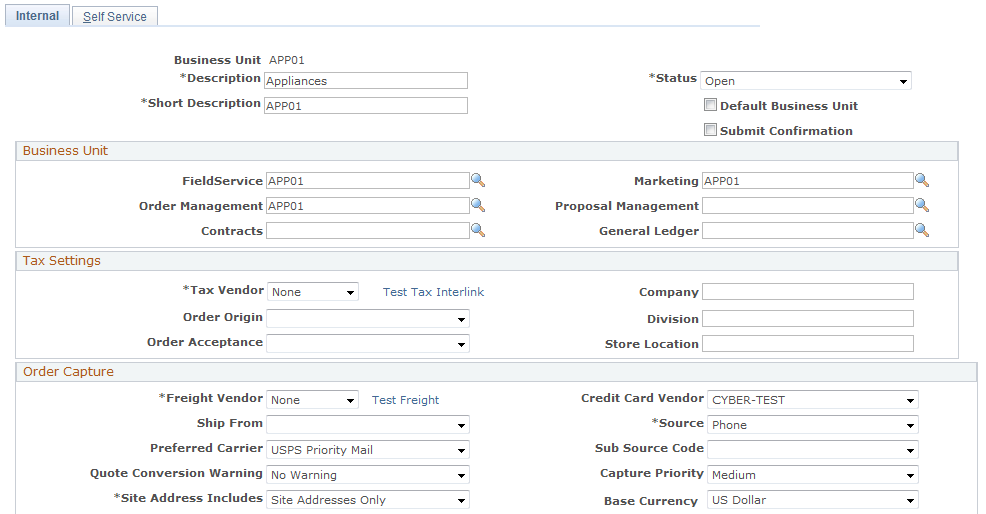Viewport: 986px width, 514px height.
Task: Click into the Short Description field
Action: click(365, 105)
